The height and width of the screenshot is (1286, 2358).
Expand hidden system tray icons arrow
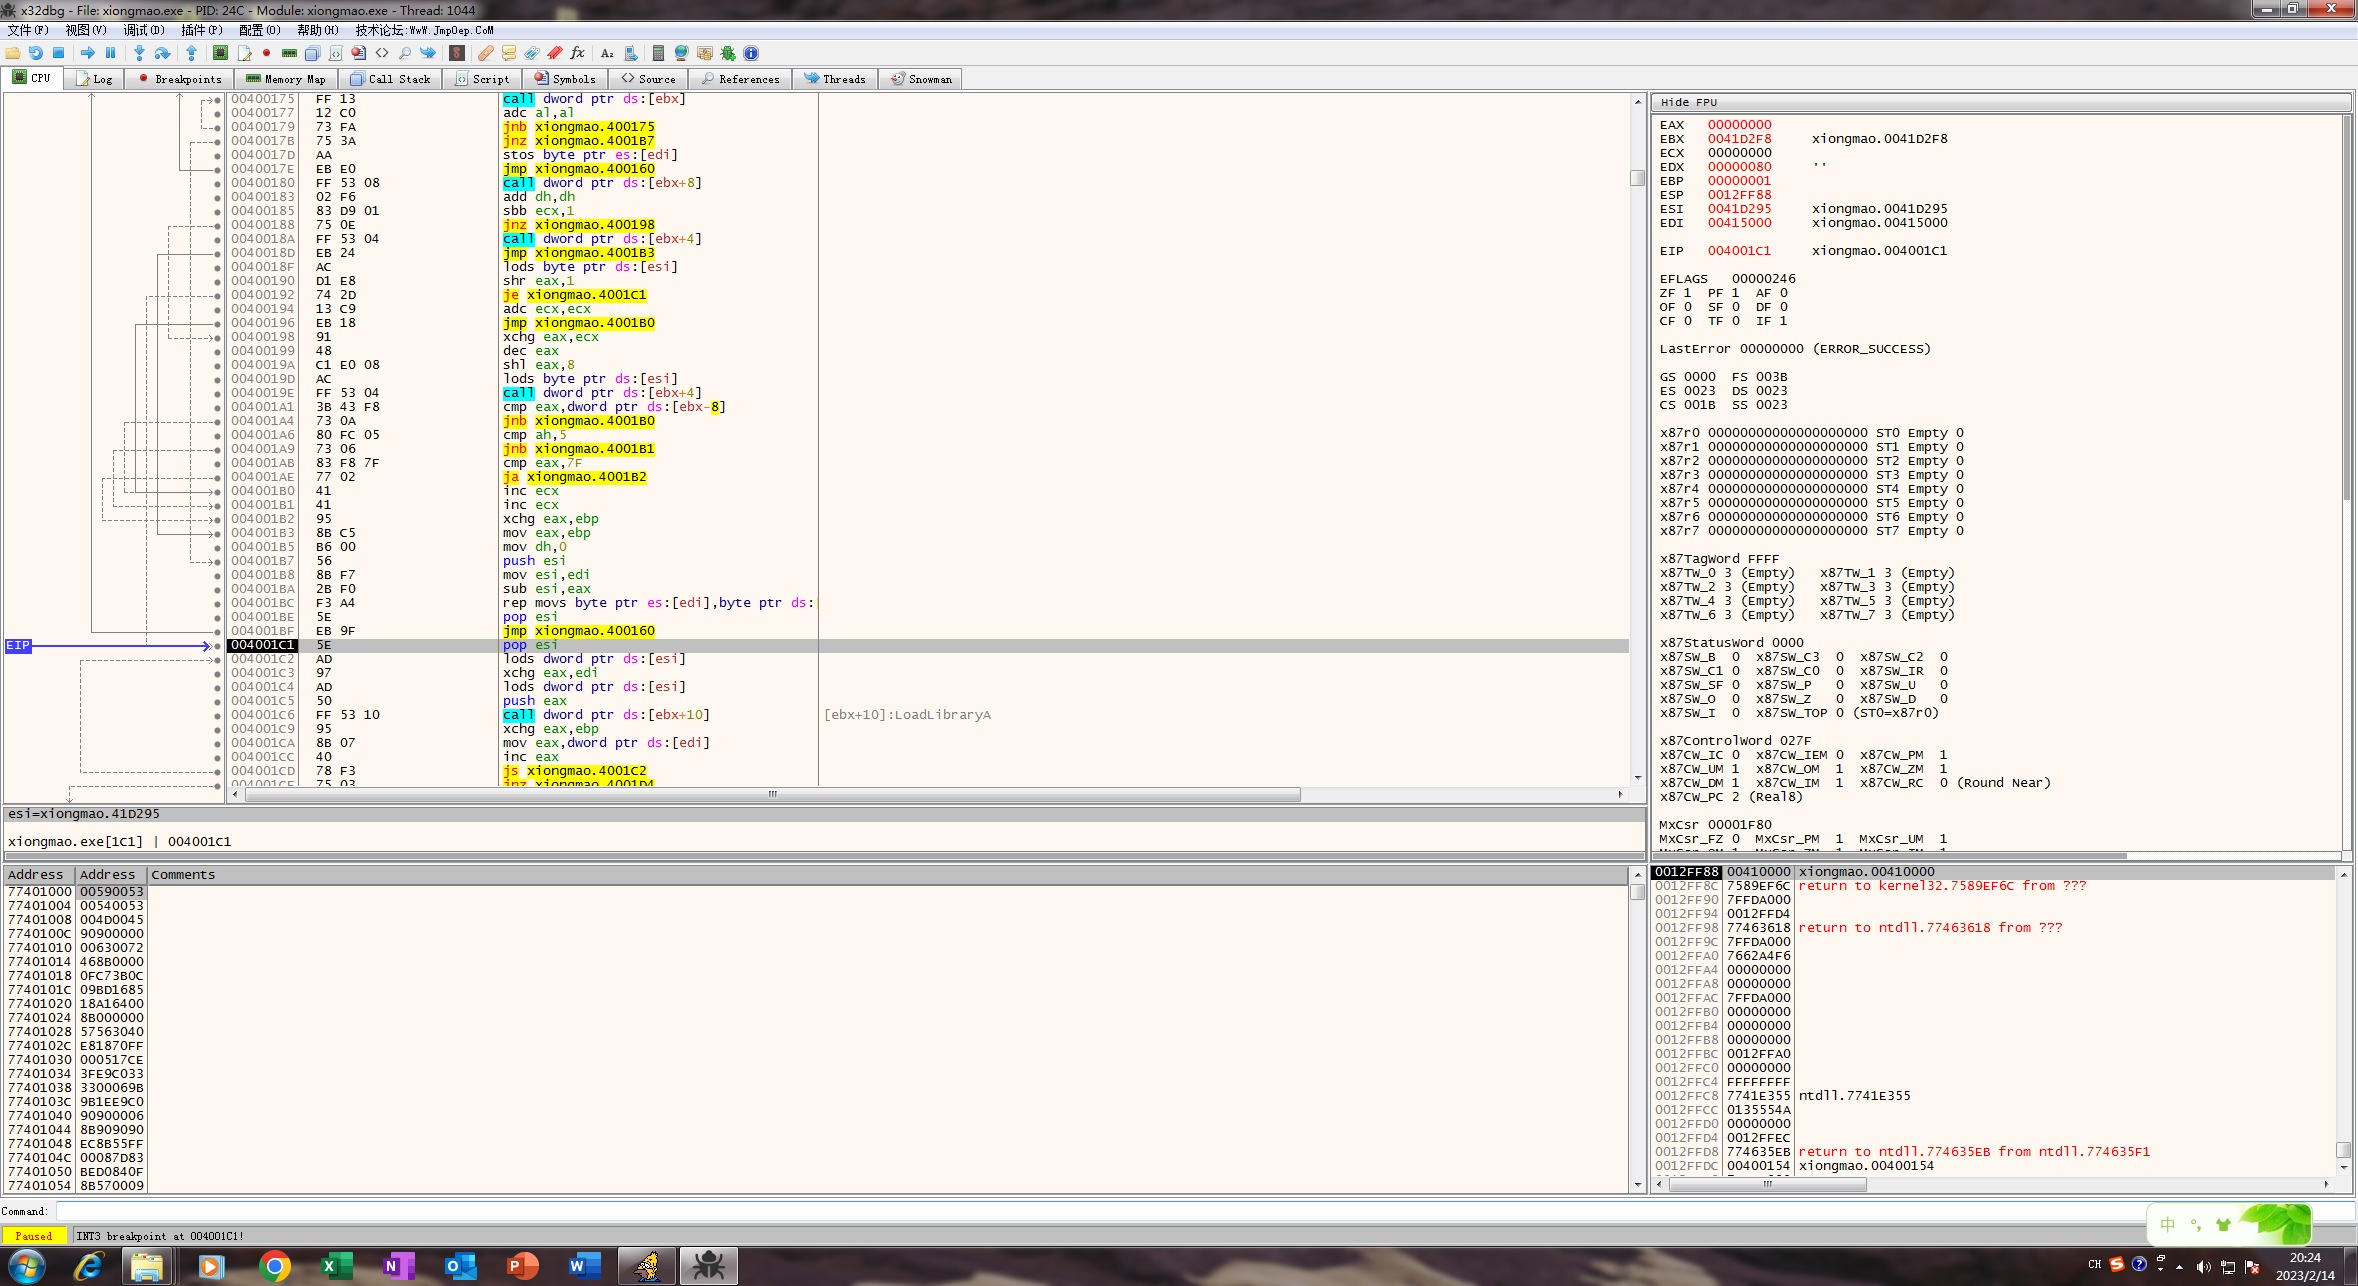tap(2179, 1266)
